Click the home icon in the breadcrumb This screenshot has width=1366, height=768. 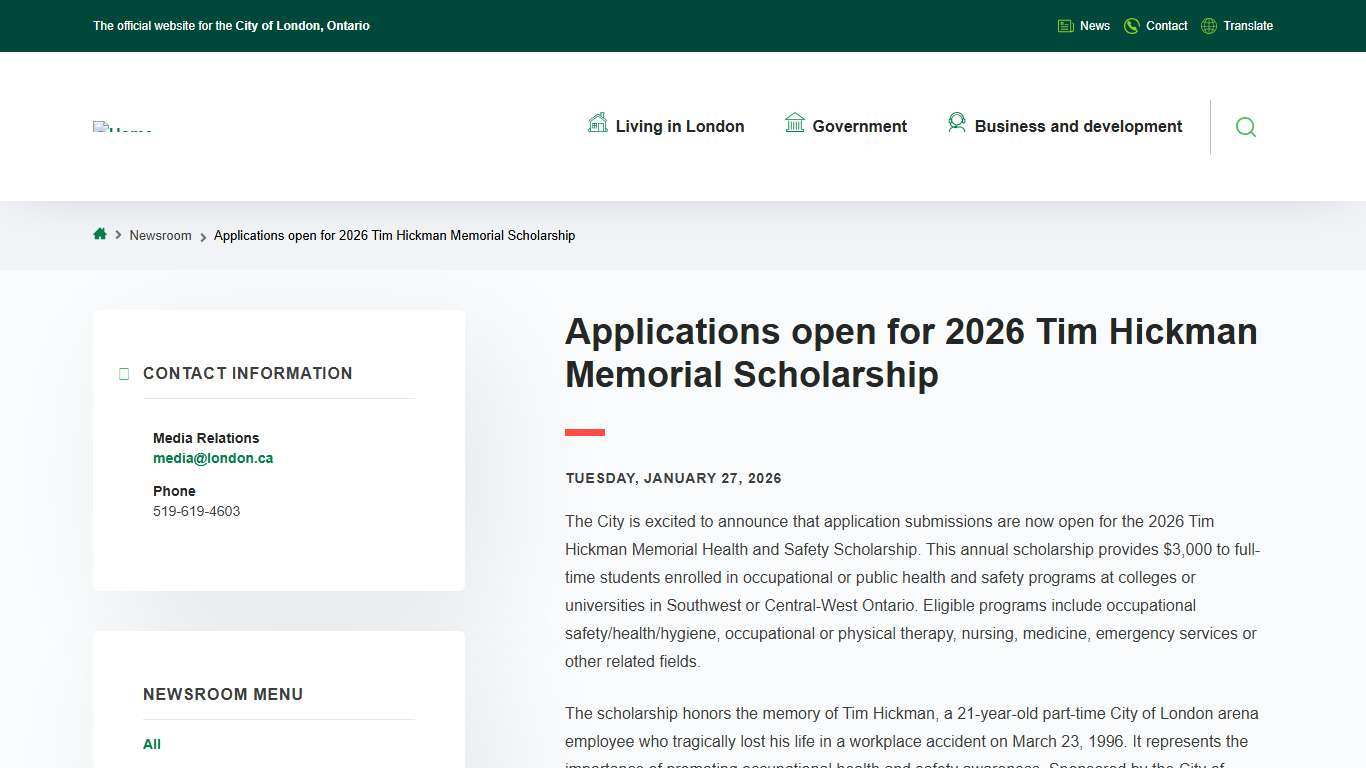100,234
